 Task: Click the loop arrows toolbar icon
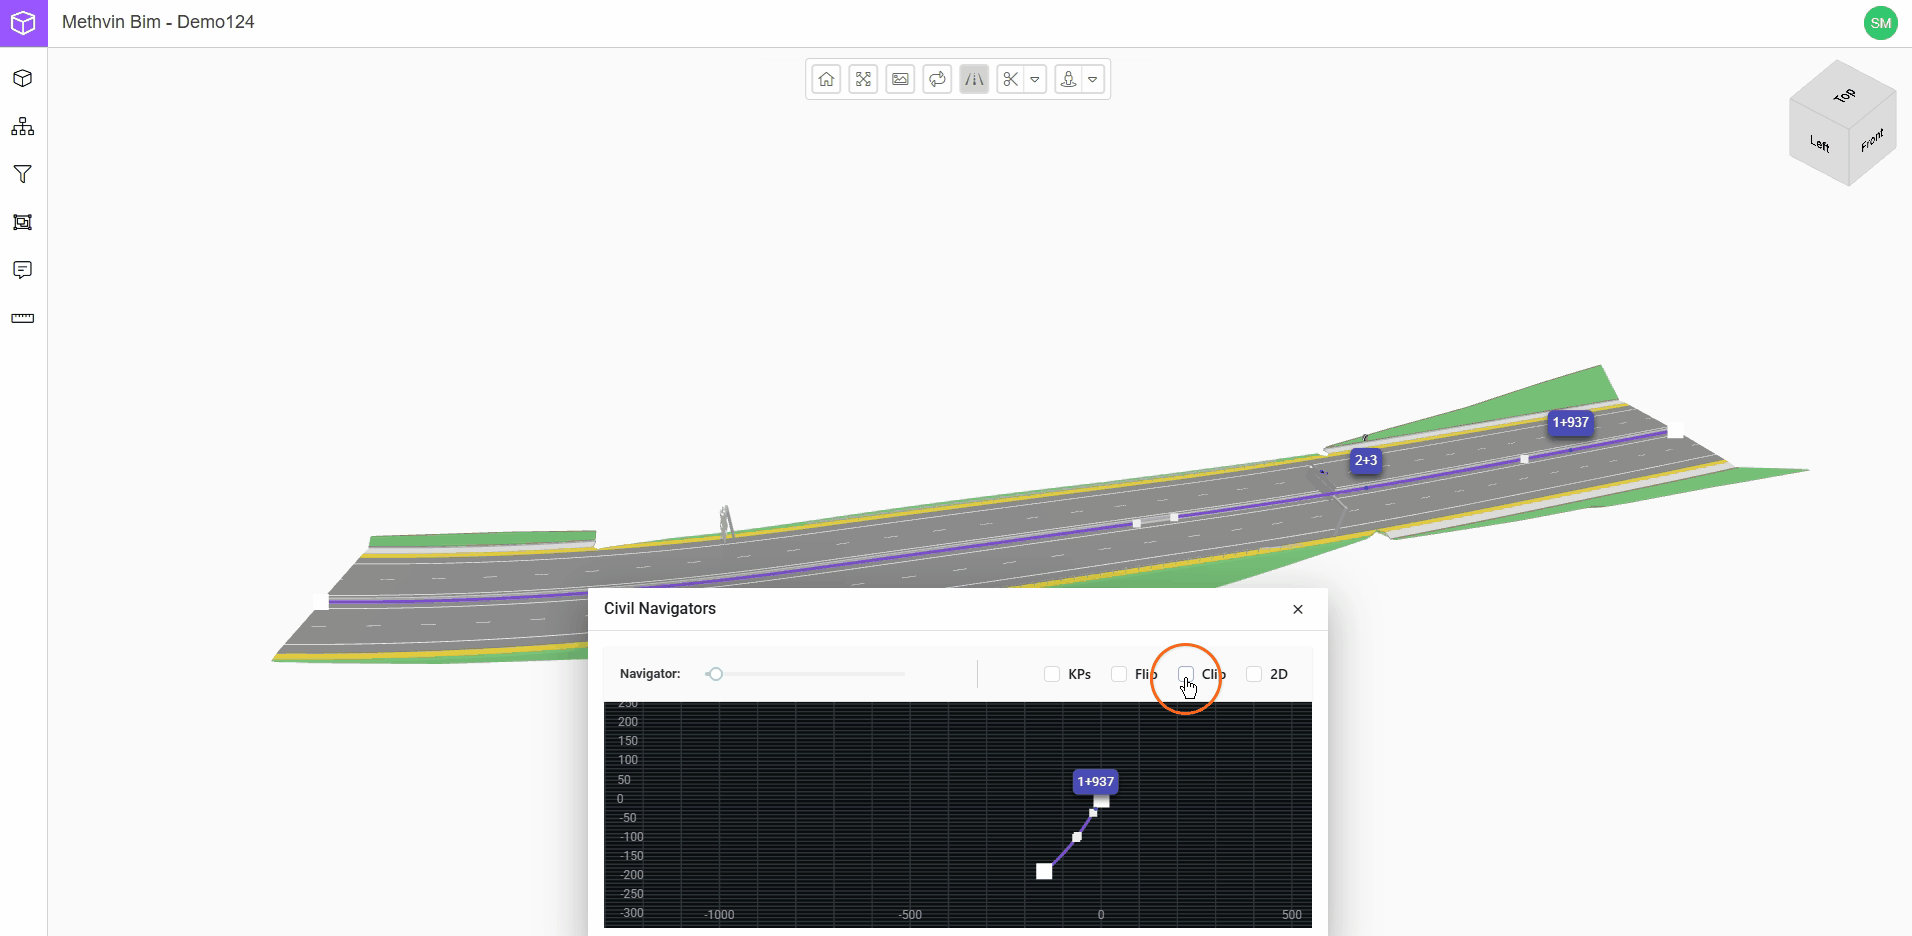pos(937,79)
